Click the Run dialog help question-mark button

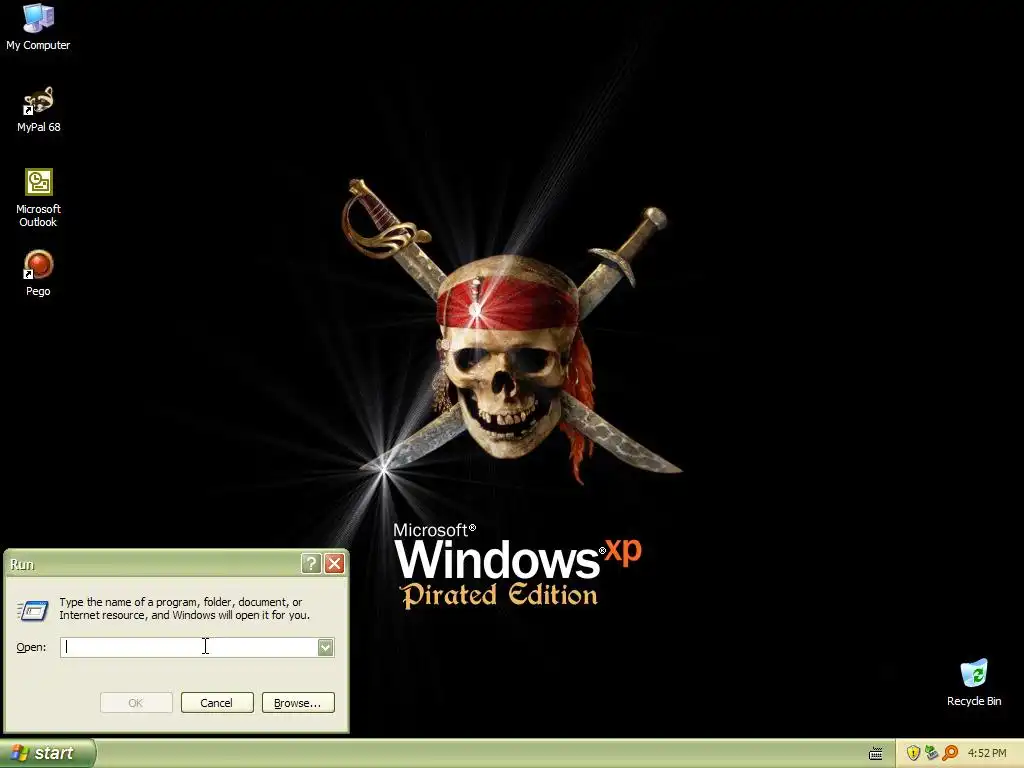tap(311, 564)
